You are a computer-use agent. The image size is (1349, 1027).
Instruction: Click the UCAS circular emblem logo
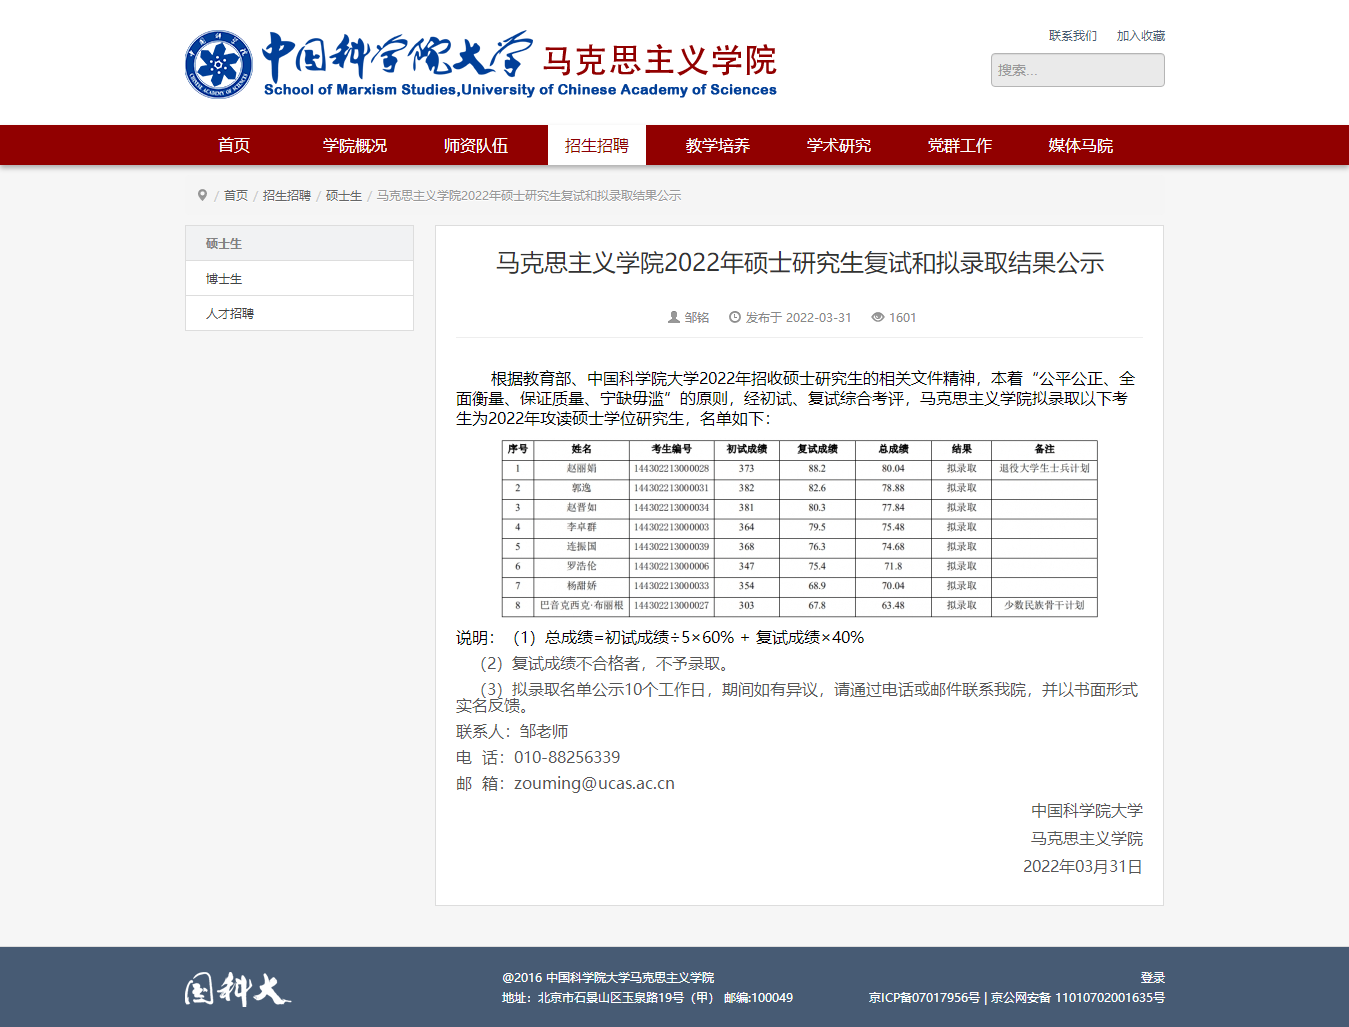click(219, 65)
